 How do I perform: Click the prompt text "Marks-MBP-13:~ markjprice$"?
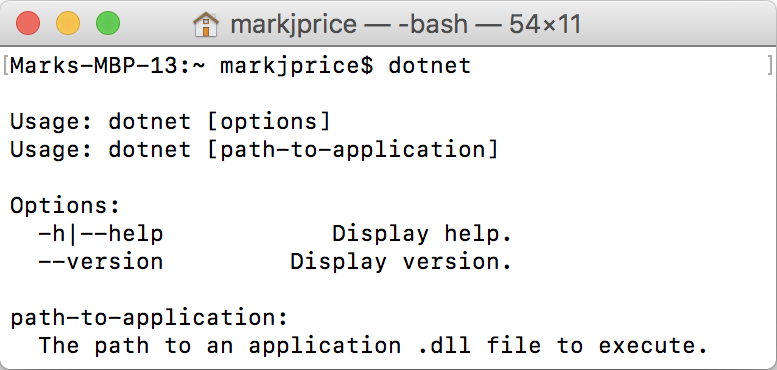[x=192, y=66]
